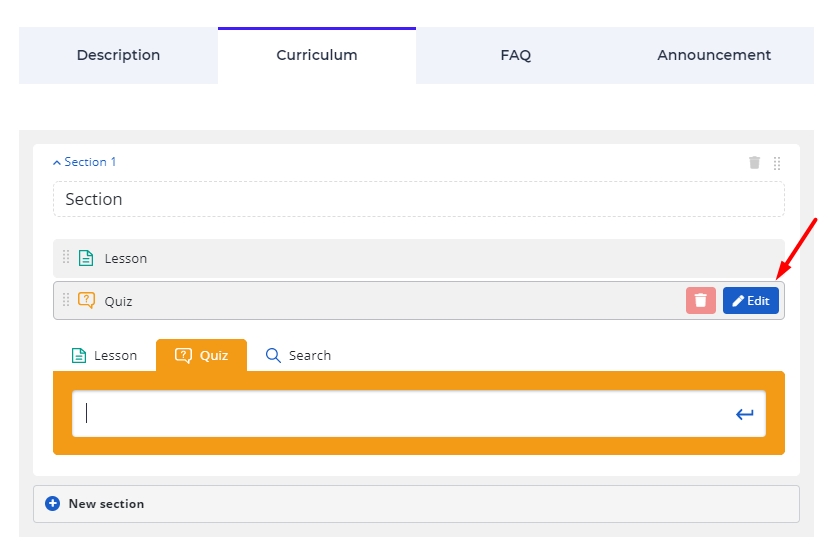Click the green Lesson document icon in list

(x=86, y=258)
